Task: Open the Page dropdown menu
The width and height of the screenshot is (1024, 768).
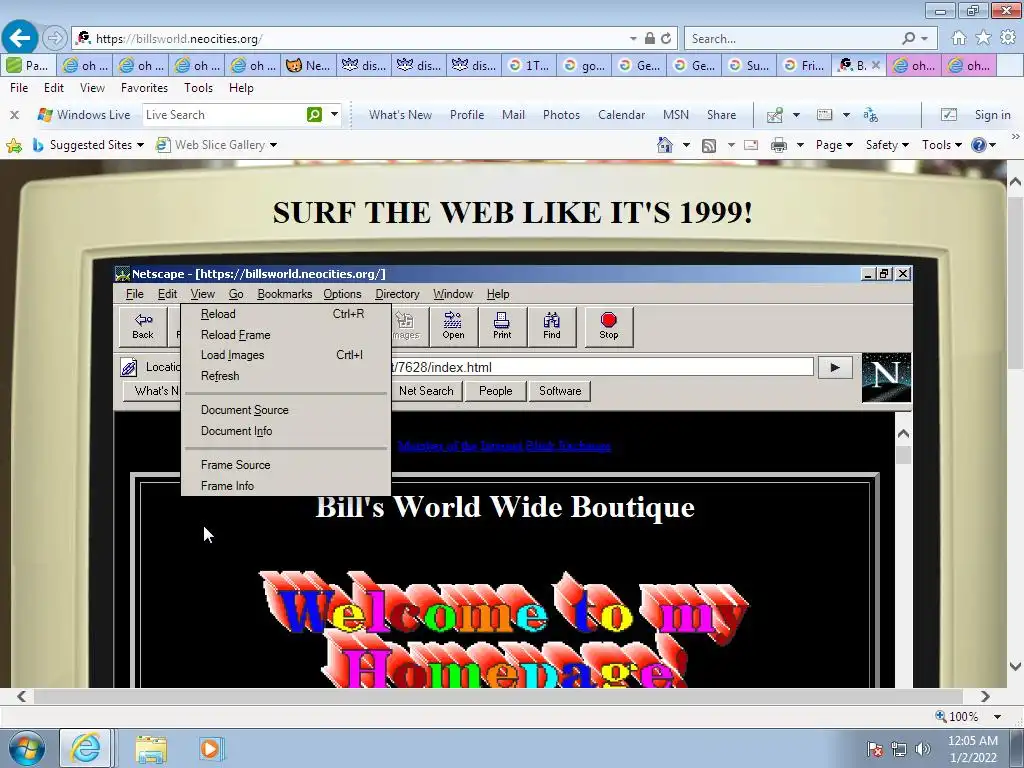Action: click(834, 145)
